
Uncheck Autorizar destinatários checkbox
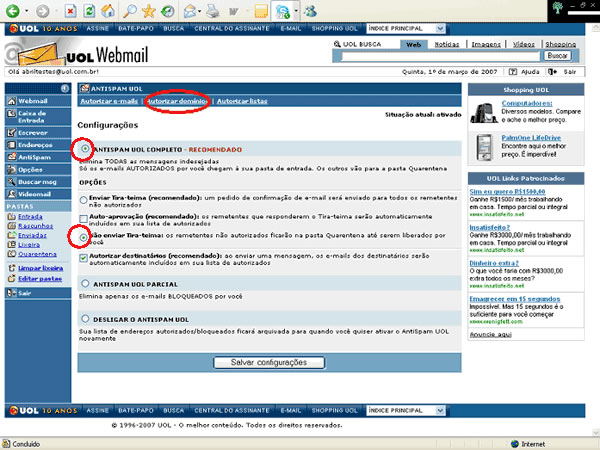point(83,257)
